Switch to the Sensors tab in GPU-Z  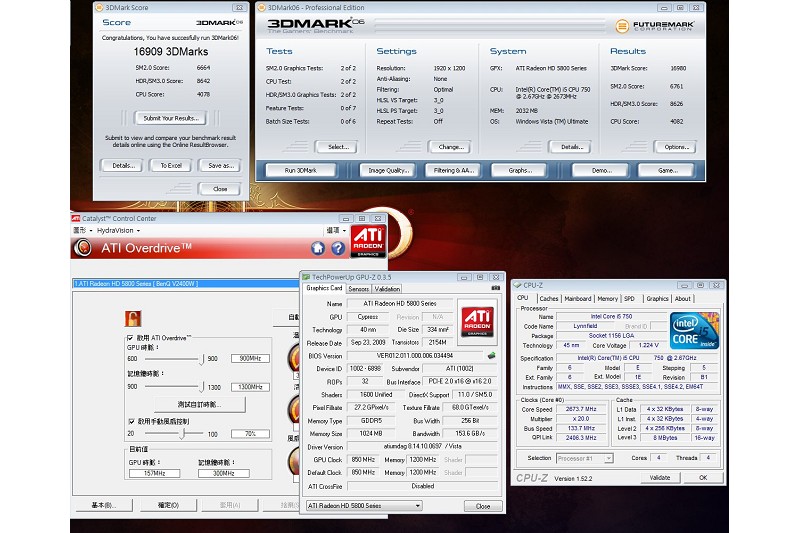pos(359,289)
